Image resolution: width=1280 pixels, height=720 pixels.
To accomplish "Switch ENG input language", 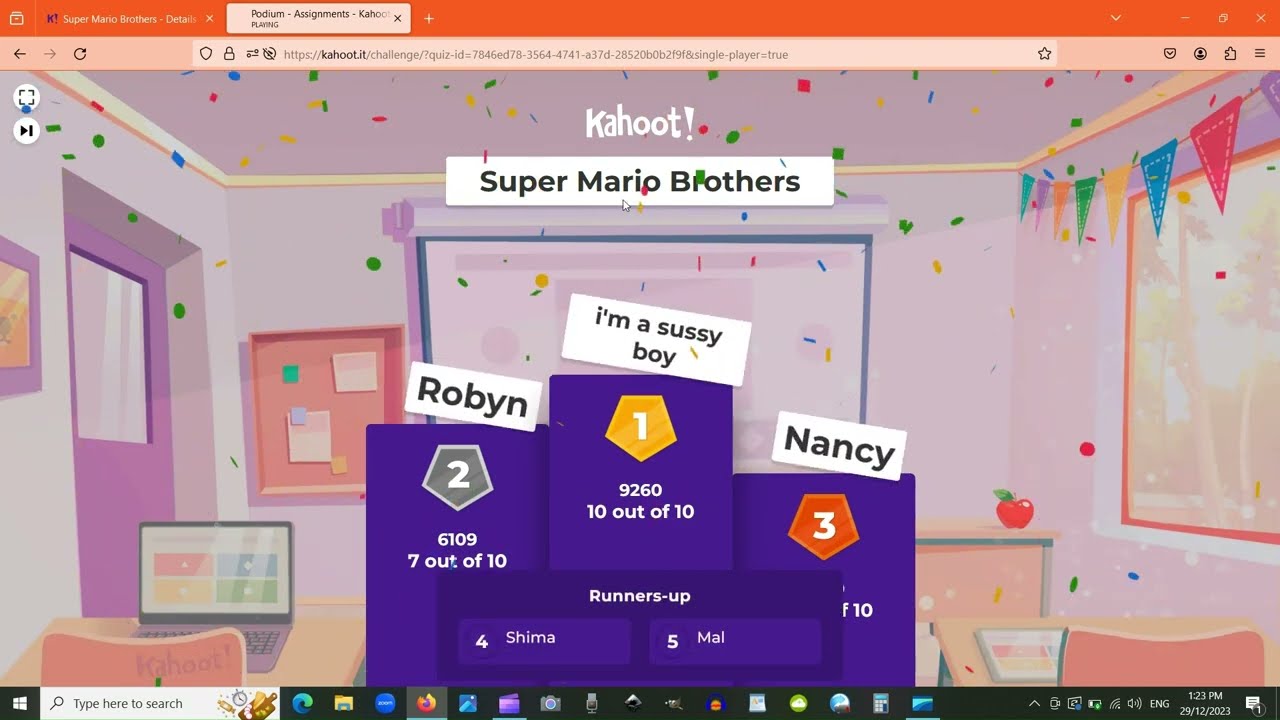I will (1160, 703).
